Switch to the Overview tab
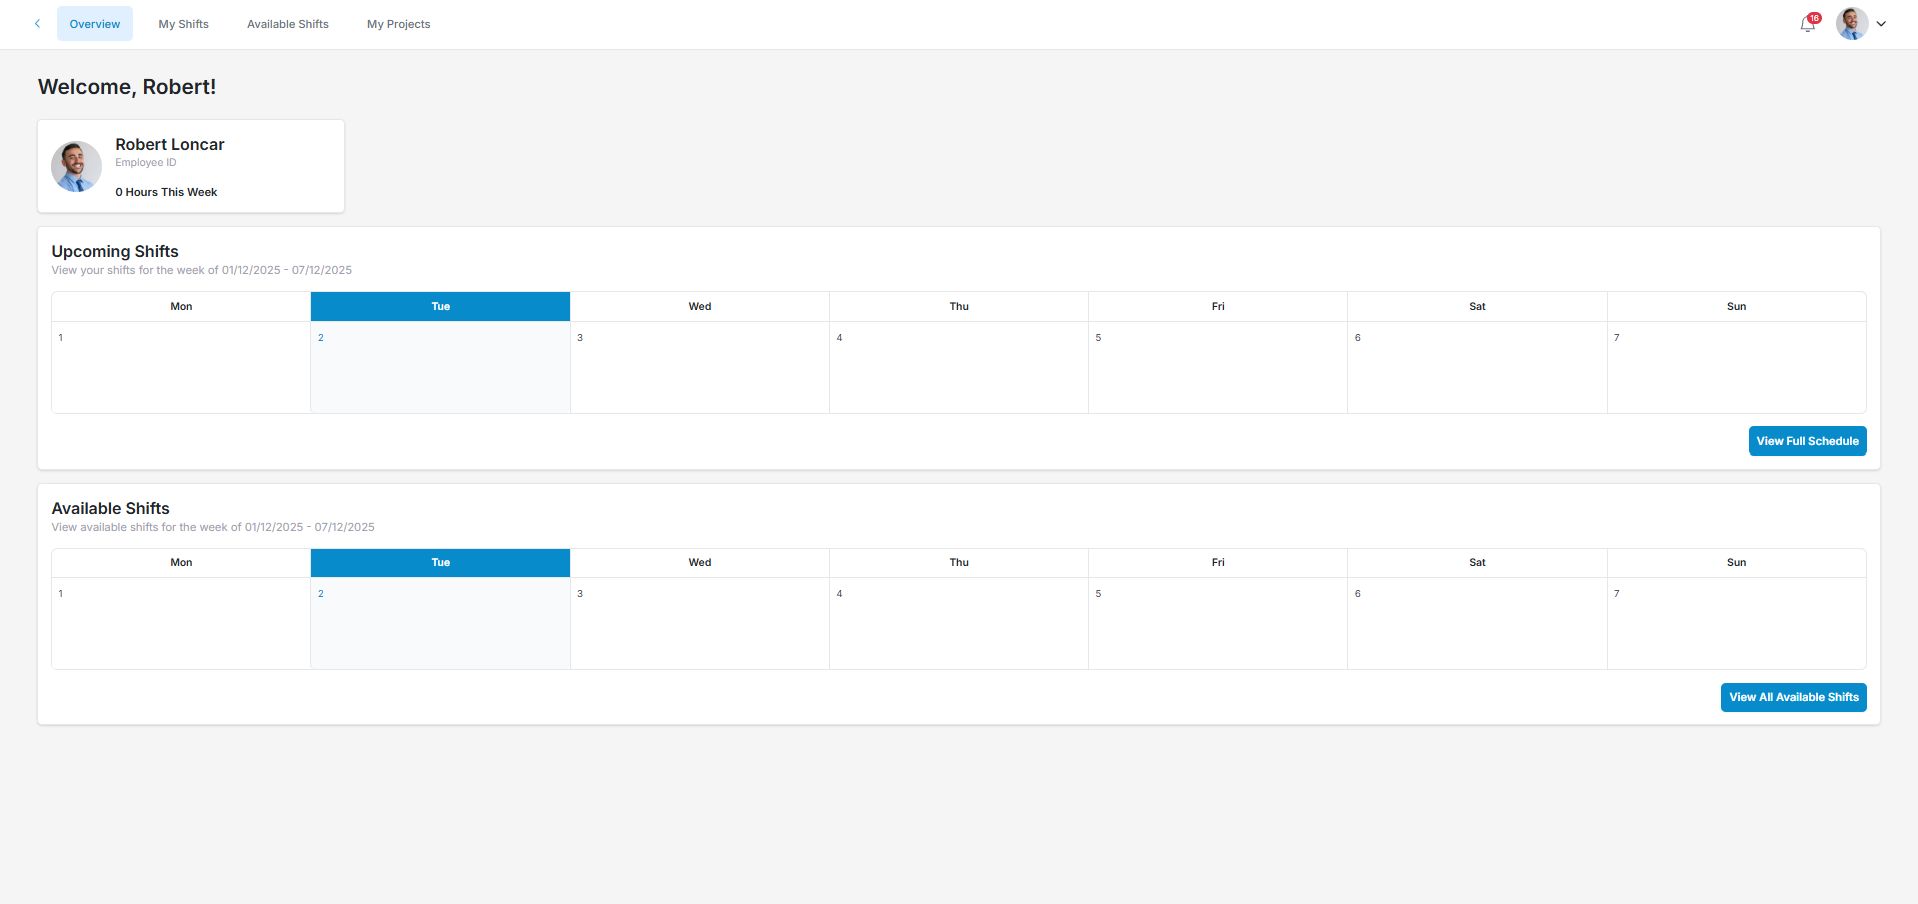The image size is (1918, 904). pos(95,24)
